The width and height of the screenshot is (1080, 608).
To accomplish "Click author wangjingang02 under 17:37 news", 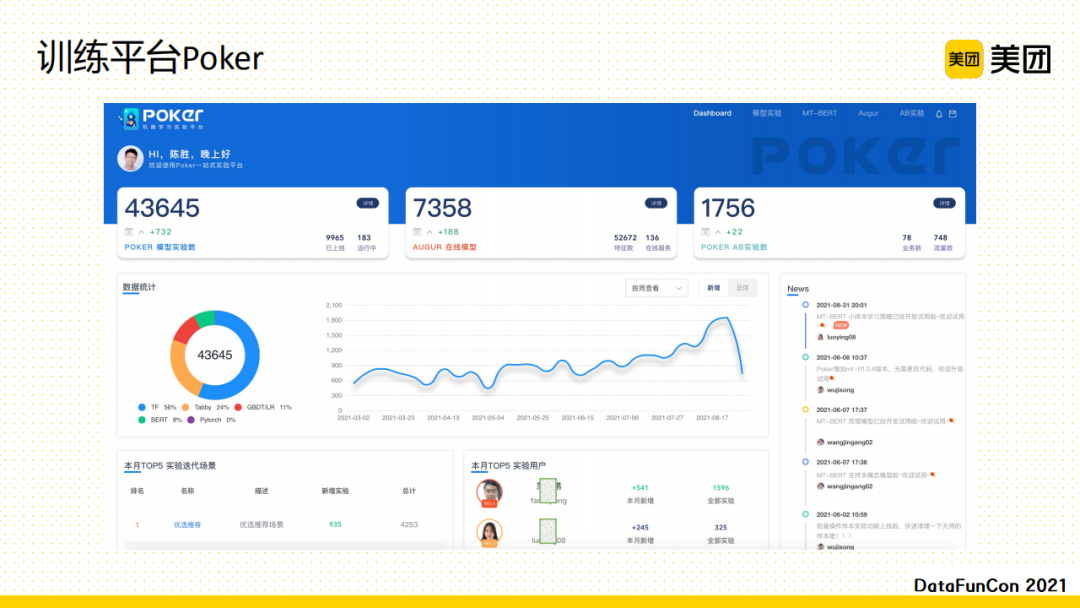I will tap(849, 442).
